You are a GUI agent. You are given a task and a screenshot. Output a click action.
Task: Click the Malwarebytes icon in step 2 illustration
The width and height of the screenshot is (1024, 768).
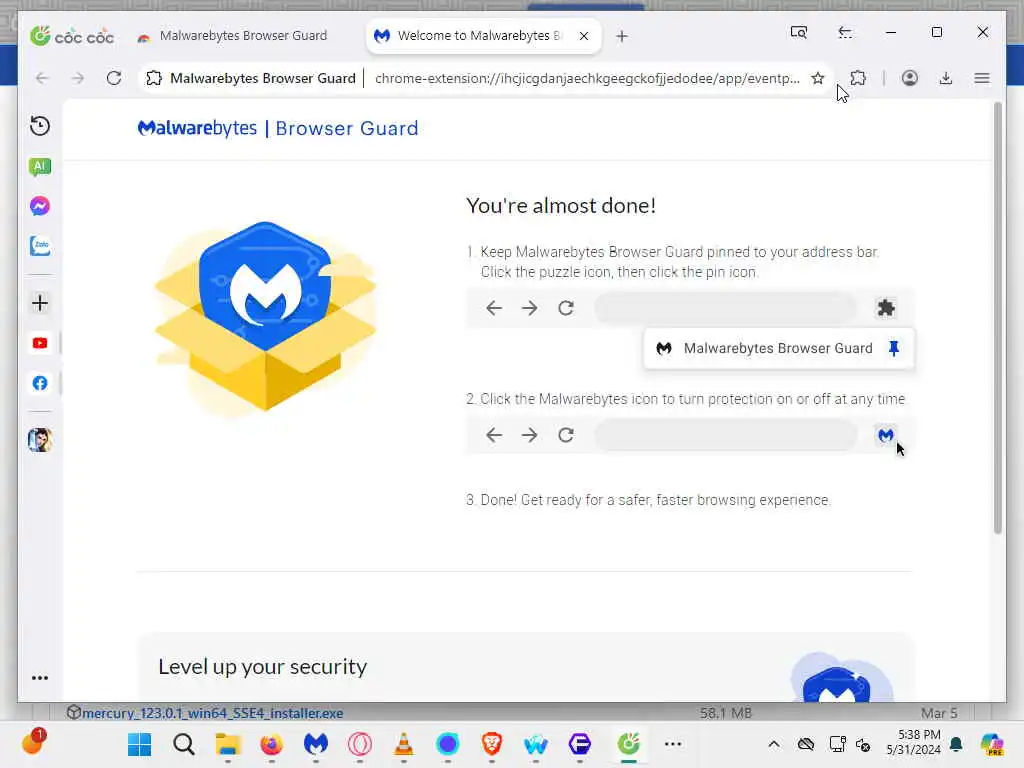point(886,436)
